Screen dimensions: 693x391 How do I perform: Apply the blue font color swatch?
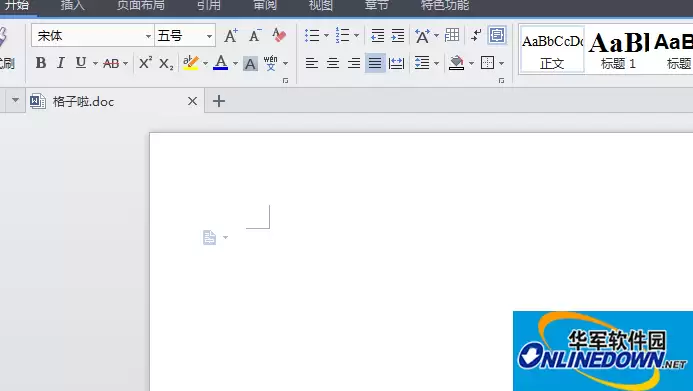[x=221, y=63]
